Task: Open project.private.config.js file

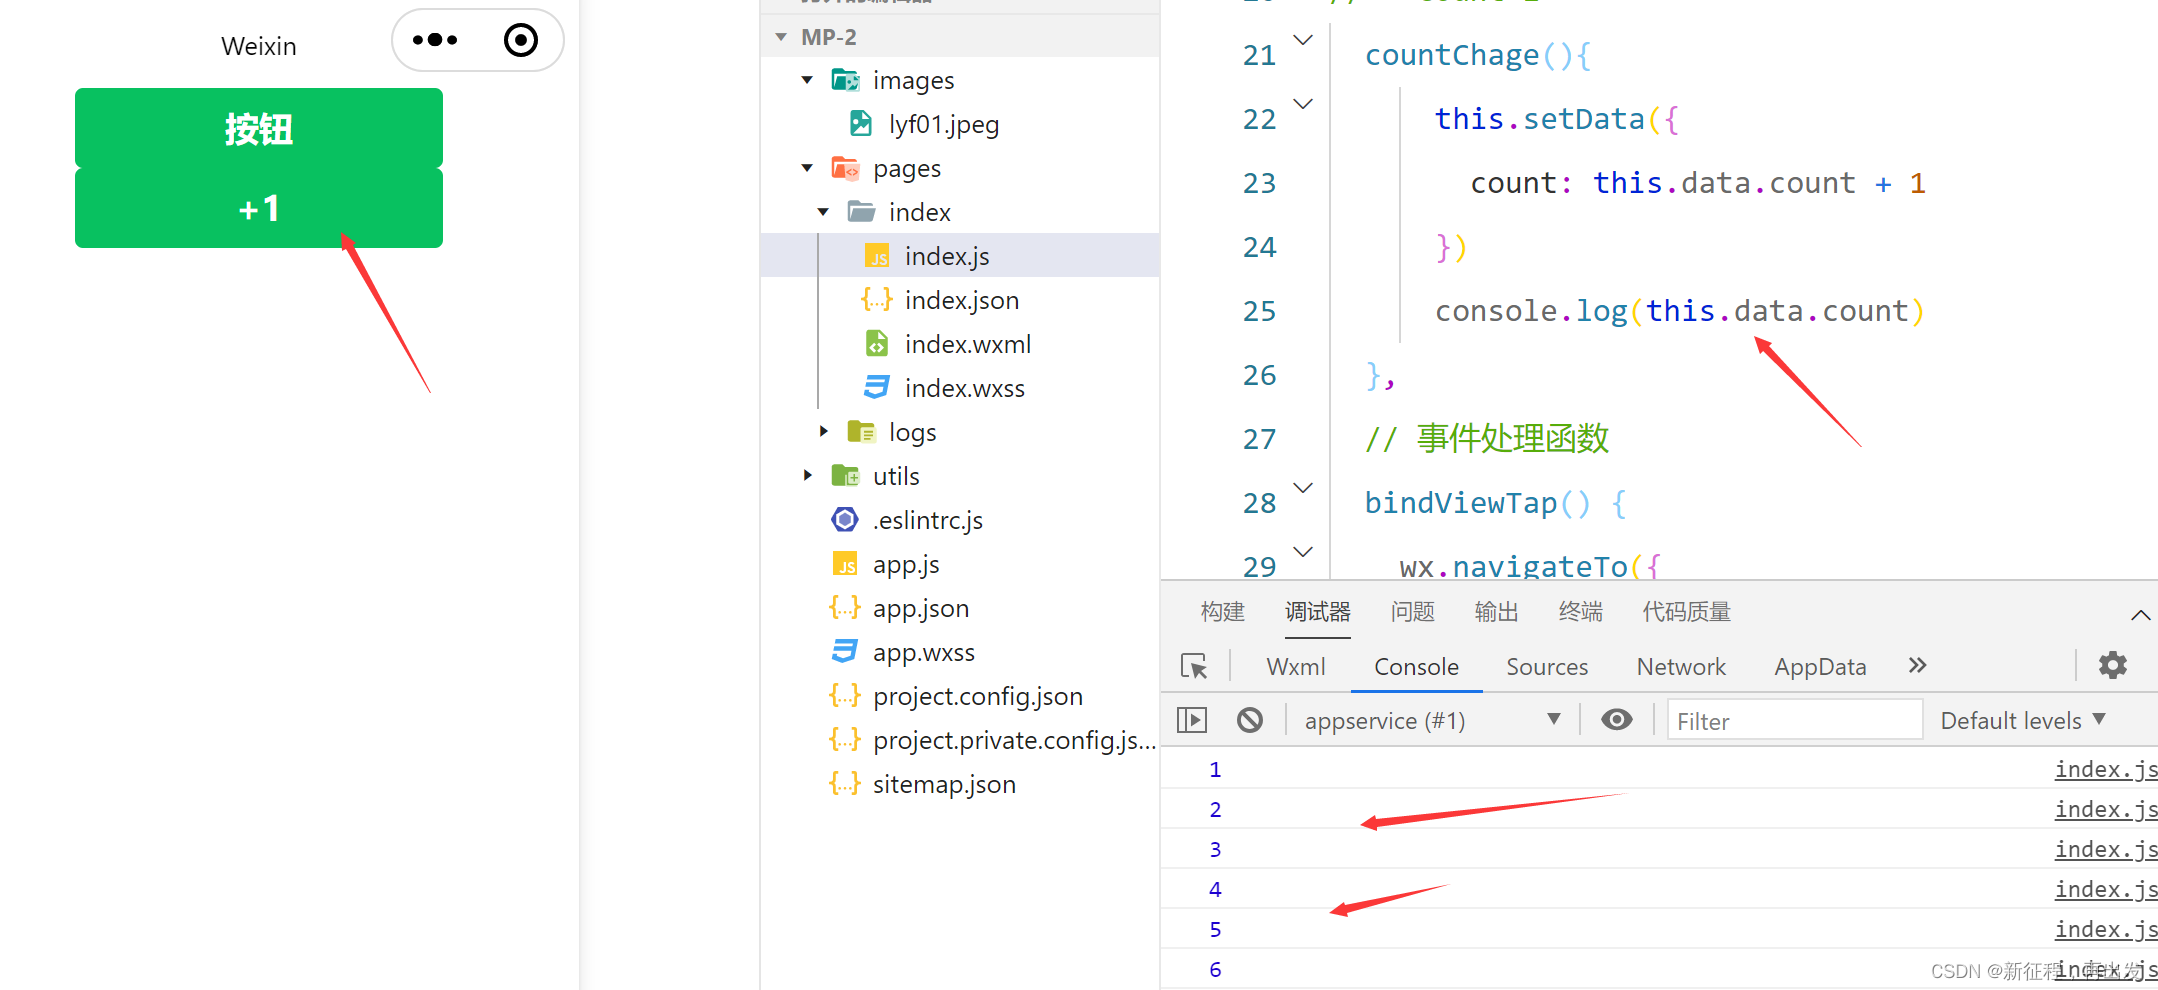Action: pos(1014,740)
